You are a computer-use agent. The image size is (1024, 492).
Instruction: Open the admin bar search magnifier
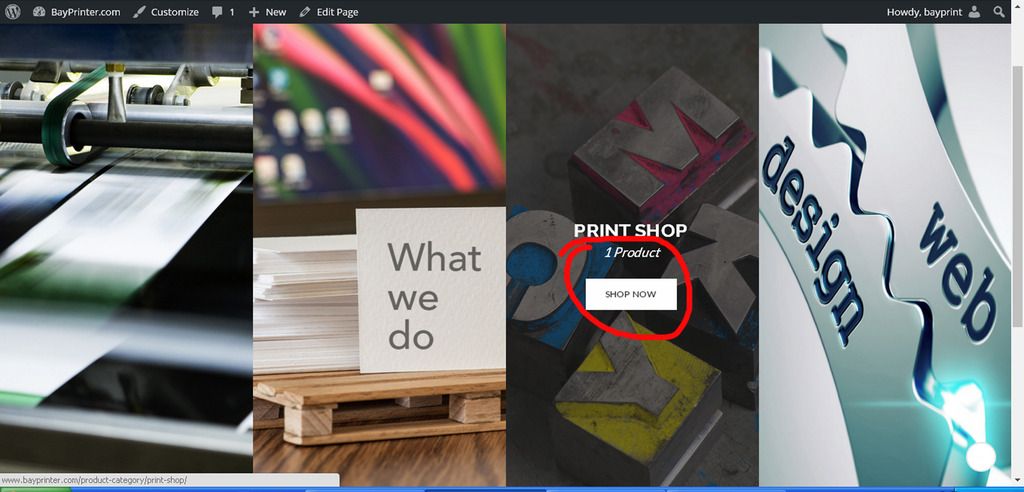[999, 12]
